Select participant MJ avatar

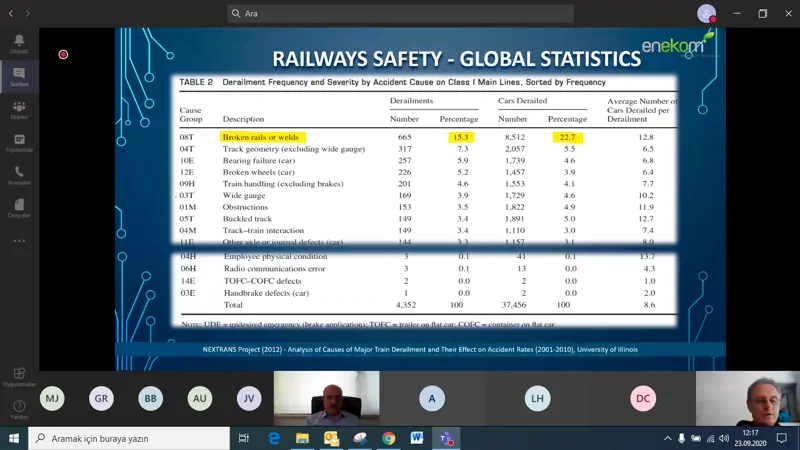click(x=52, y=398)
